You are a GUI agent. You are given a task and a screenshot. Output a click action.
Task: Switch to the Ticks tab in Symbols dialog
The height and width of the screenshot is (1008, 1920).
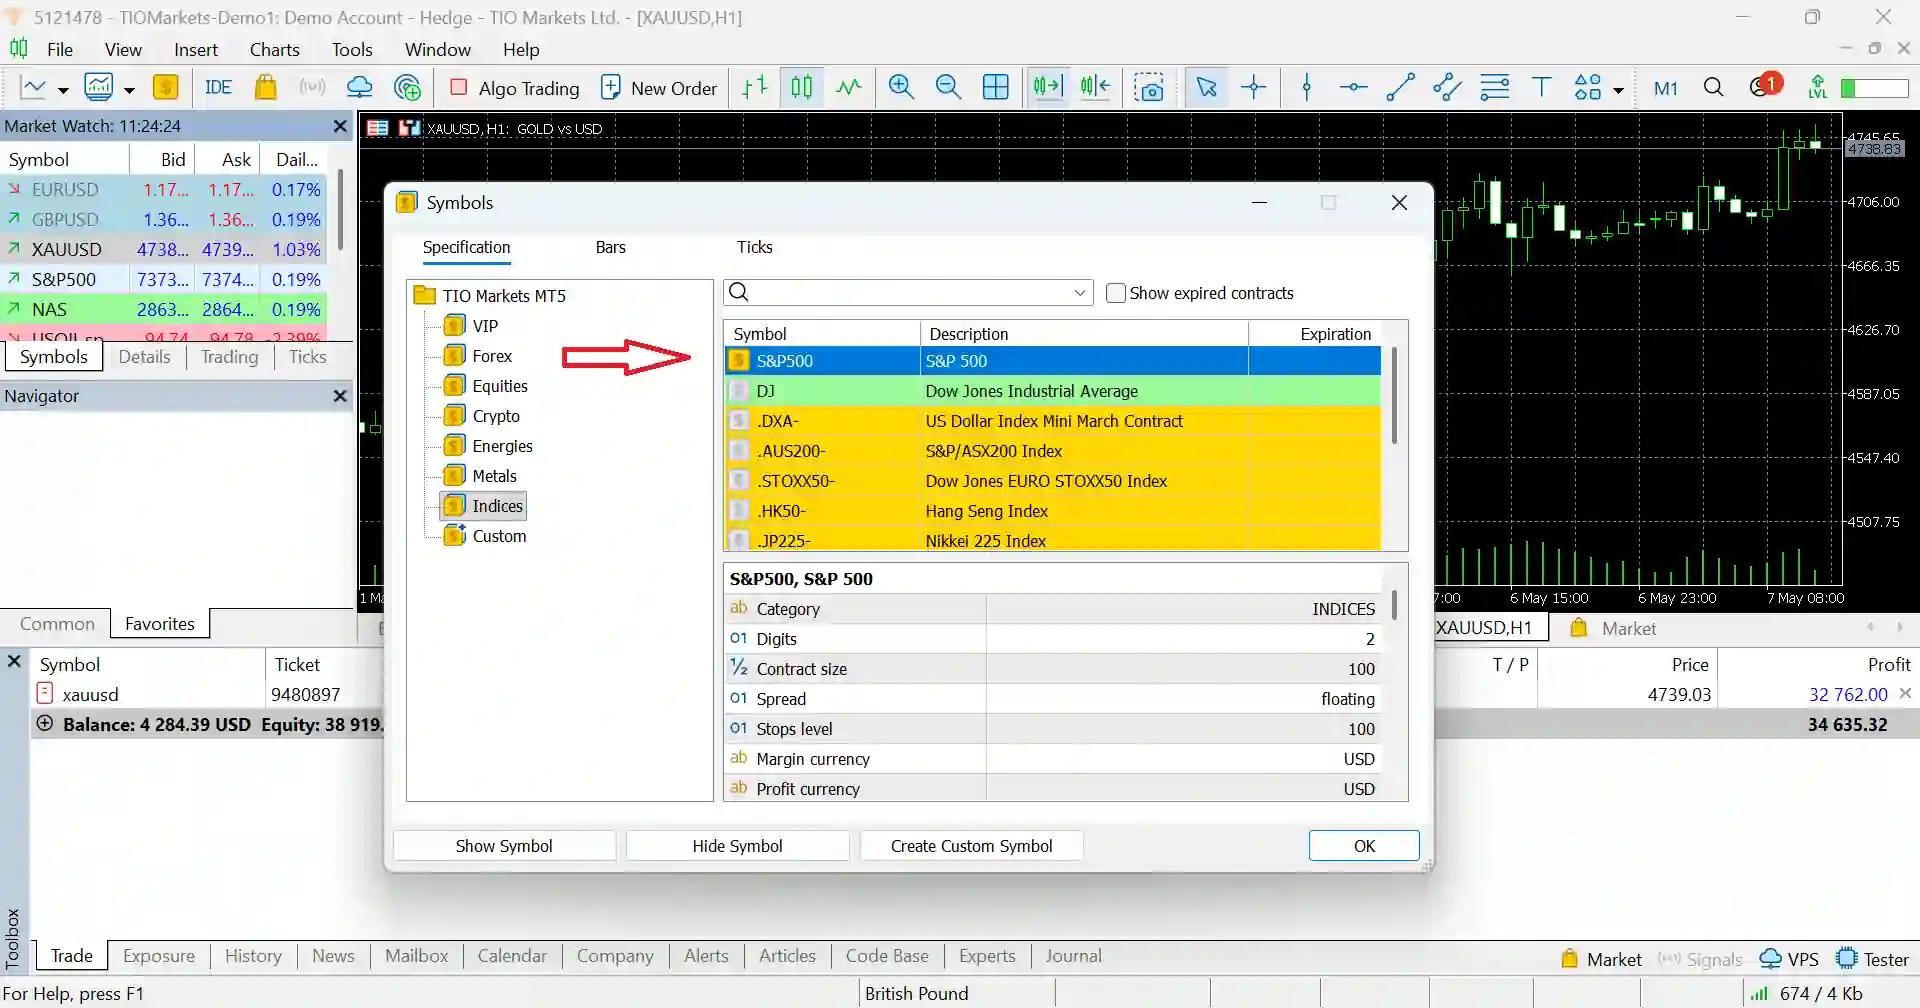point(754,247)
